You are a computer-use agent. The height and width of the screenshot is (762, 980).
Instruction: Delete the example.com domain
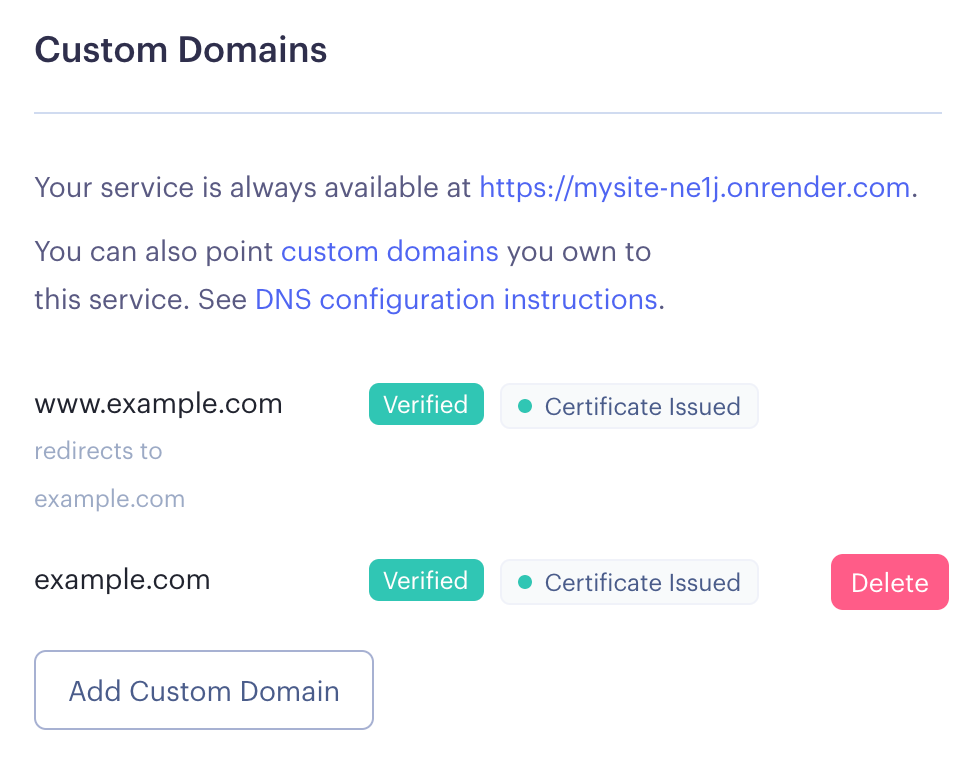tap(889, 582)
